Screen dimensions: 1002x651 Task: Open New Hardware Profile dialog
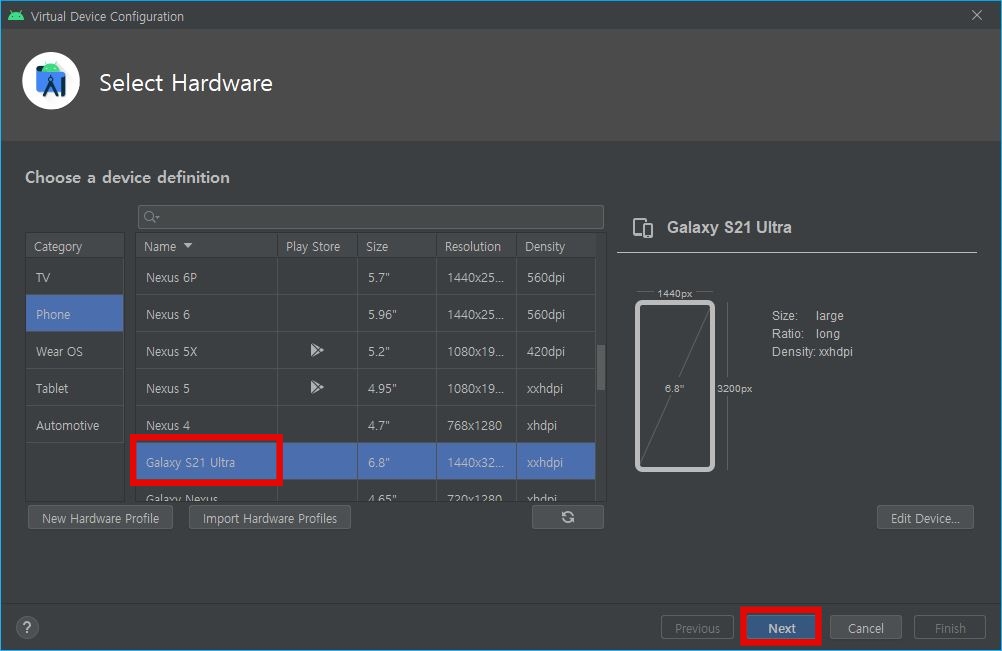click(x=100, y=518)
